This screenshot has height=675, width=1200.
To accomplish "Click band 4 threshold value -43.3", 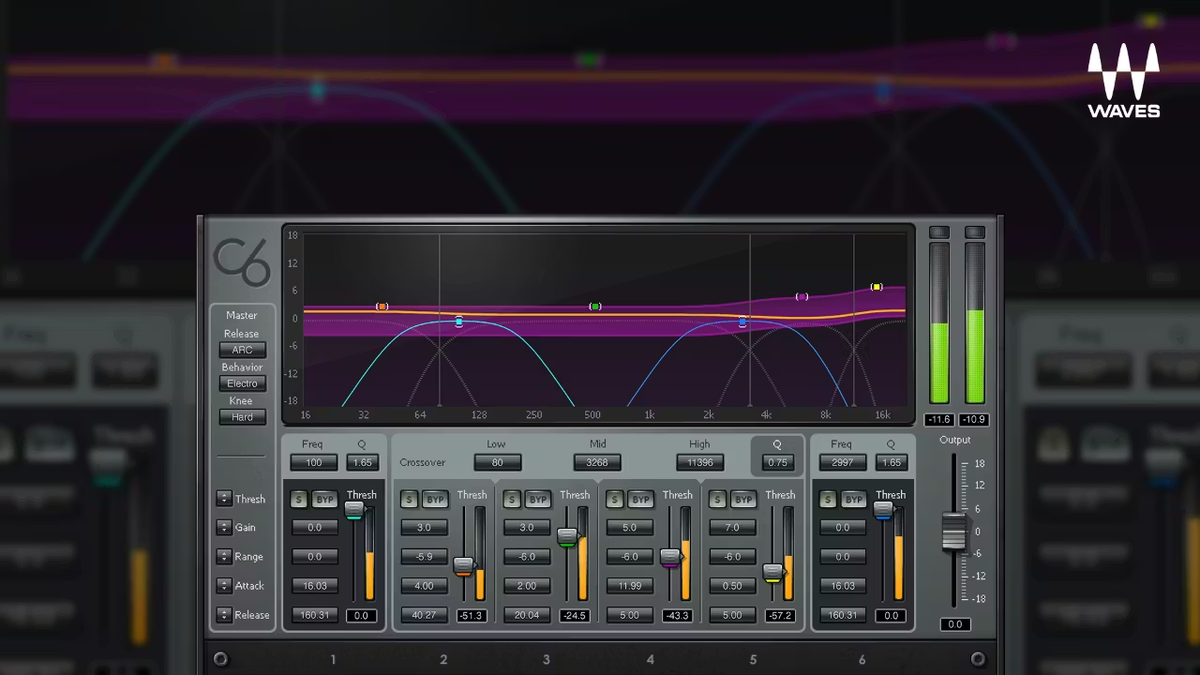I will coord(677,616).
